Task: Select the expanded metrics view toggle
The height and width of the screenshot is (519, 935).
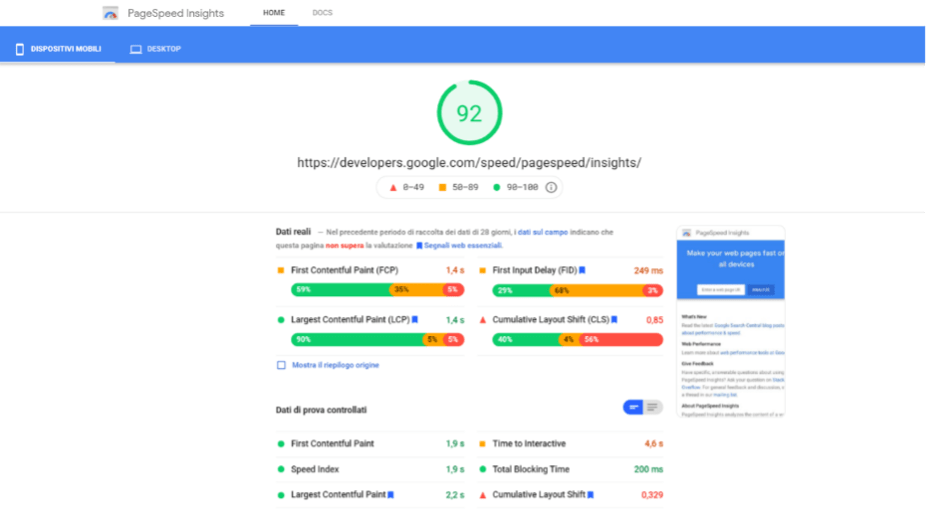Action: click(652, 407)
